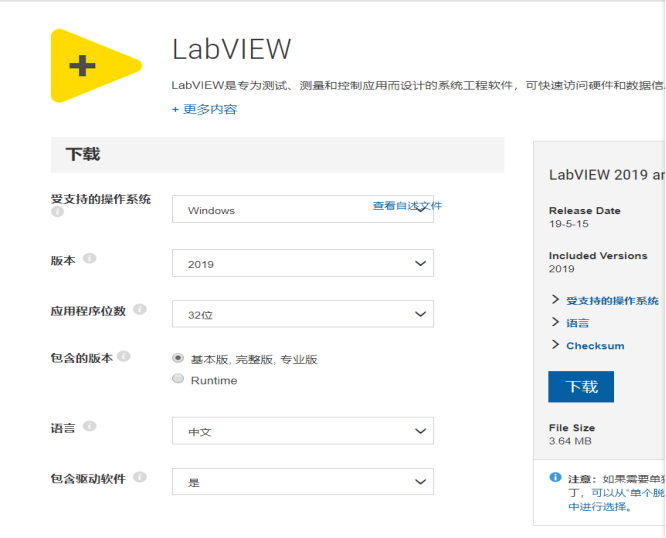The image size is (666, 538).
Task: Click info icon next to 版本
Action: [89, 258]
